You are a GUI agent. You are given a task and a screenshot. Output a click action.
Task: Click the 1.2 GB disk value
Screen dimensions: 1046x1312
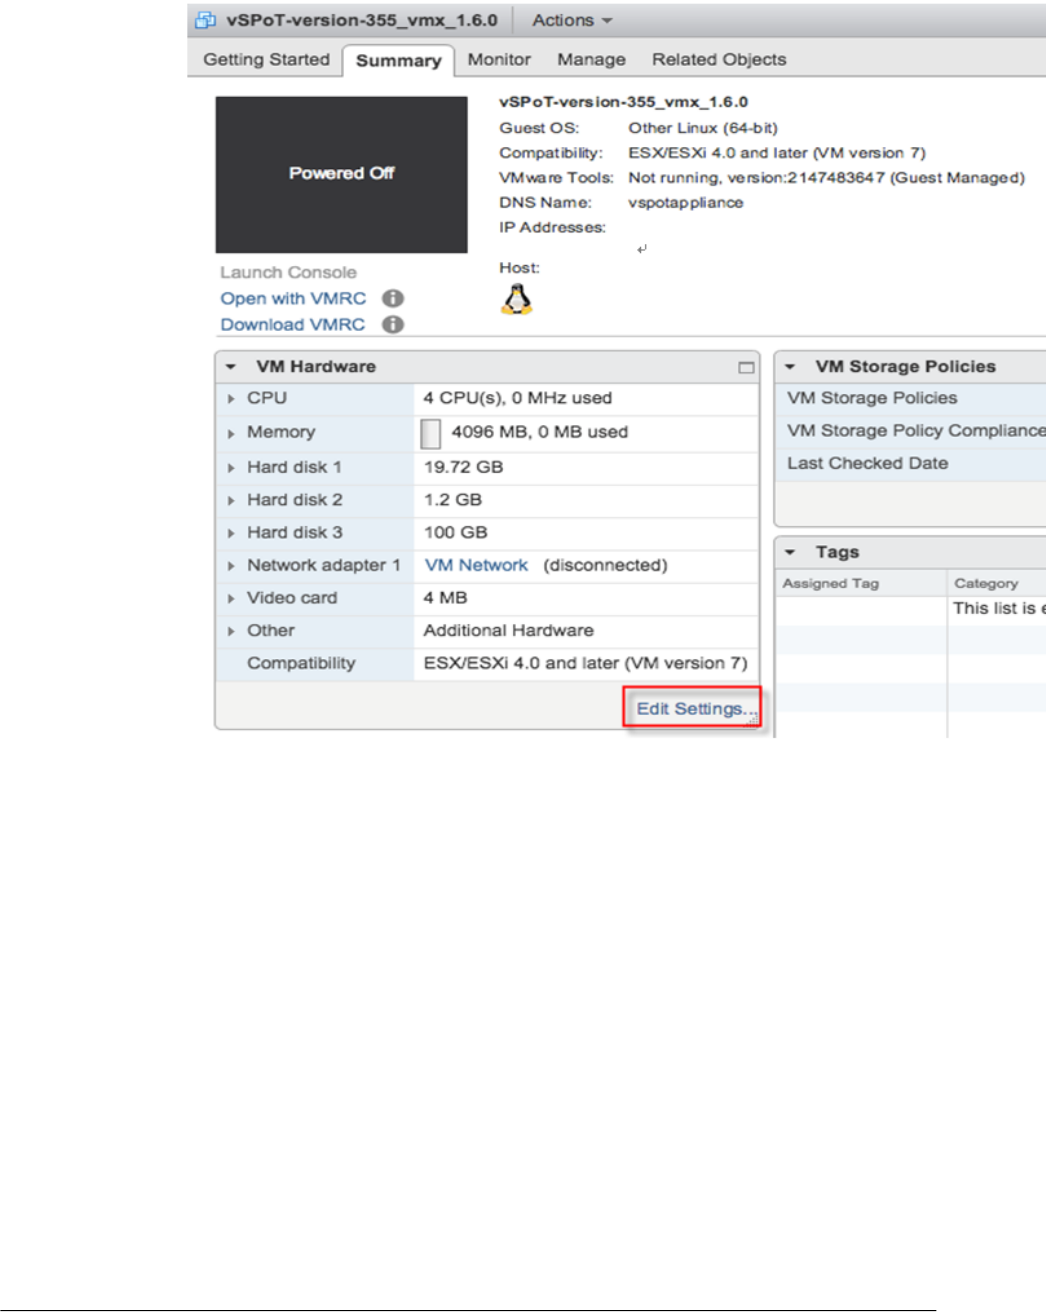tap(453, 499)
